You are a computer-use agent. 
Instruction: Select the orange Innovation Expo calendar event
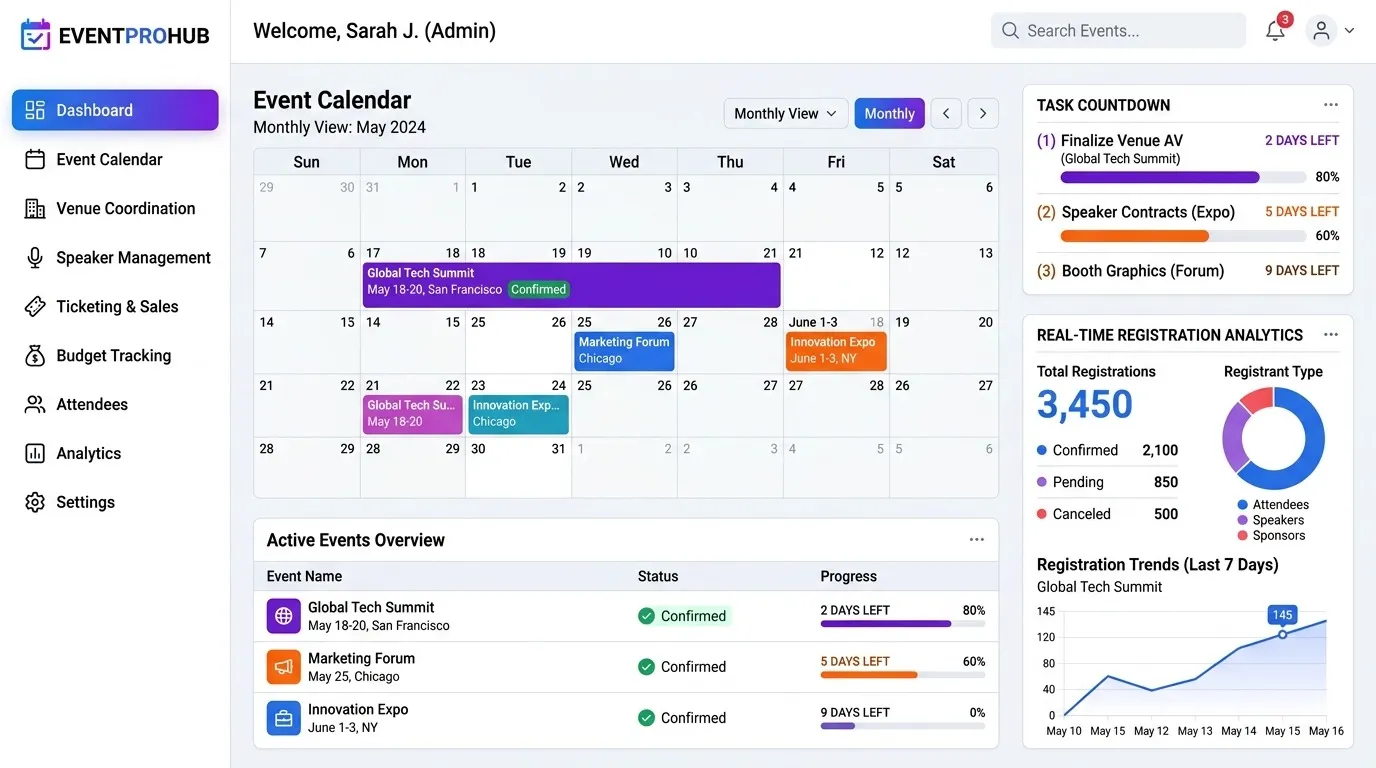point(836,351)
